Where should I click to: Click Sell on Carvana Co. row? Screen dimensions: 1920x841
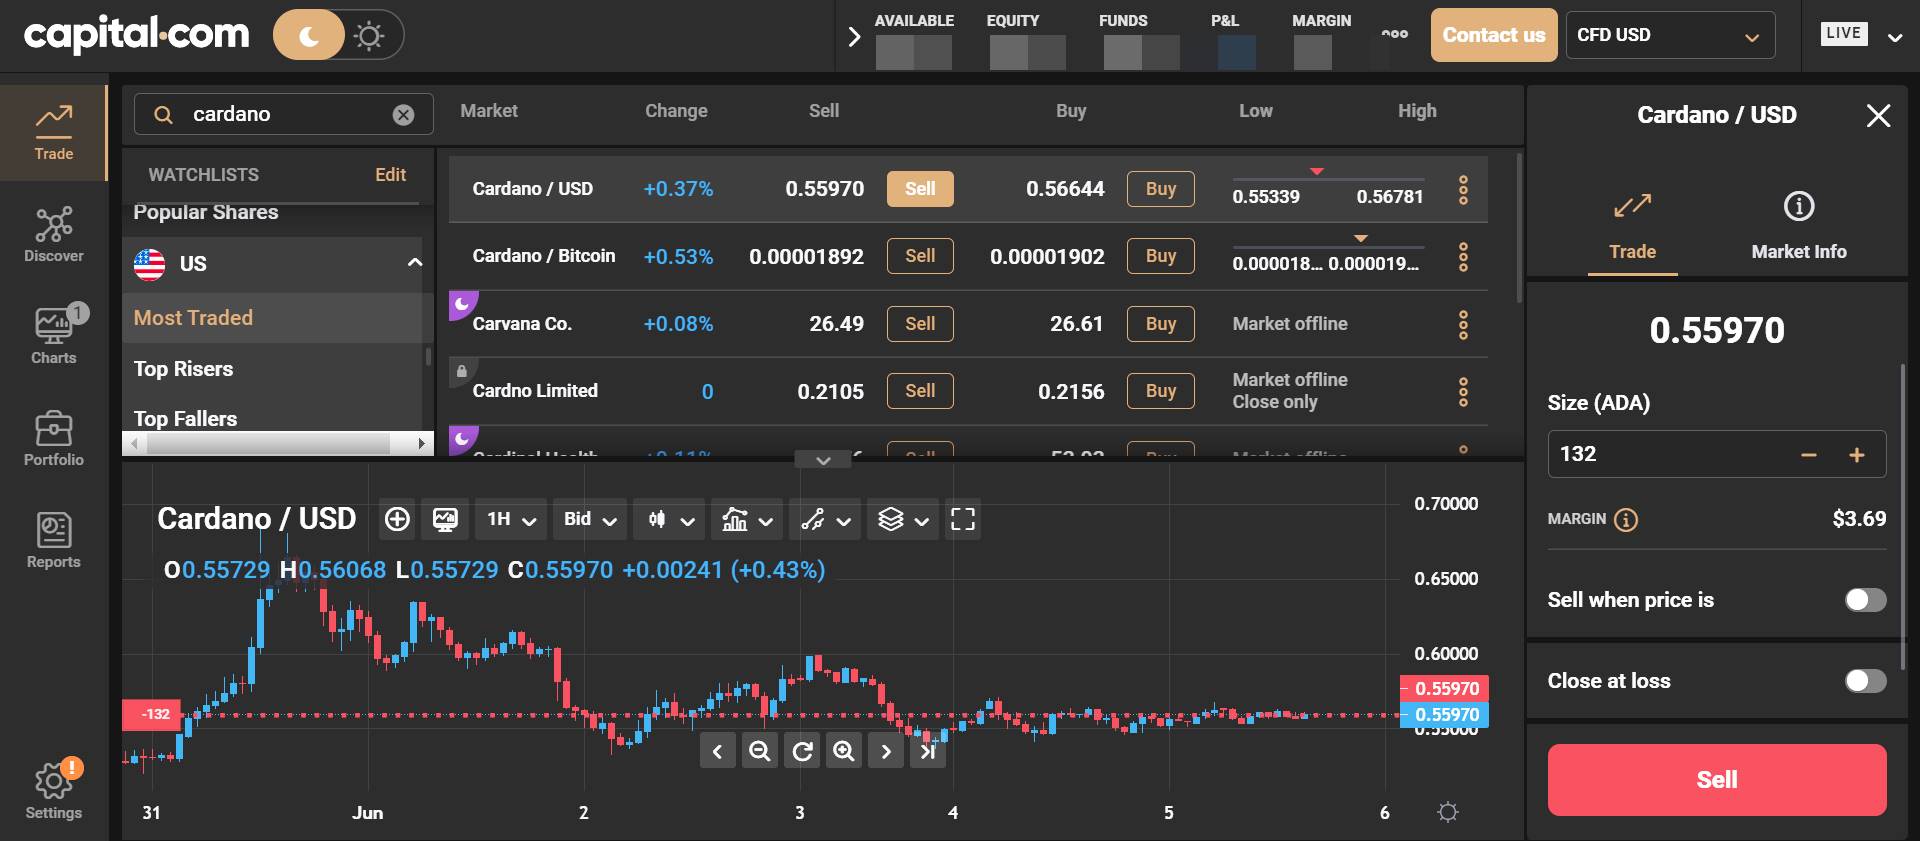[920, 324]
